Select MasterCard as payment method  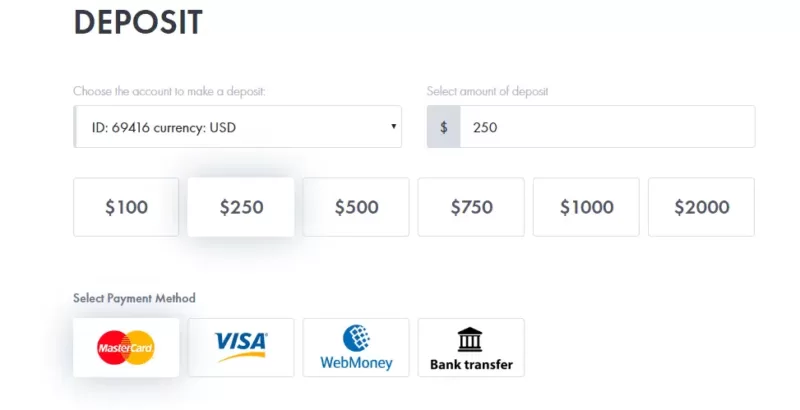click(126, 347)
